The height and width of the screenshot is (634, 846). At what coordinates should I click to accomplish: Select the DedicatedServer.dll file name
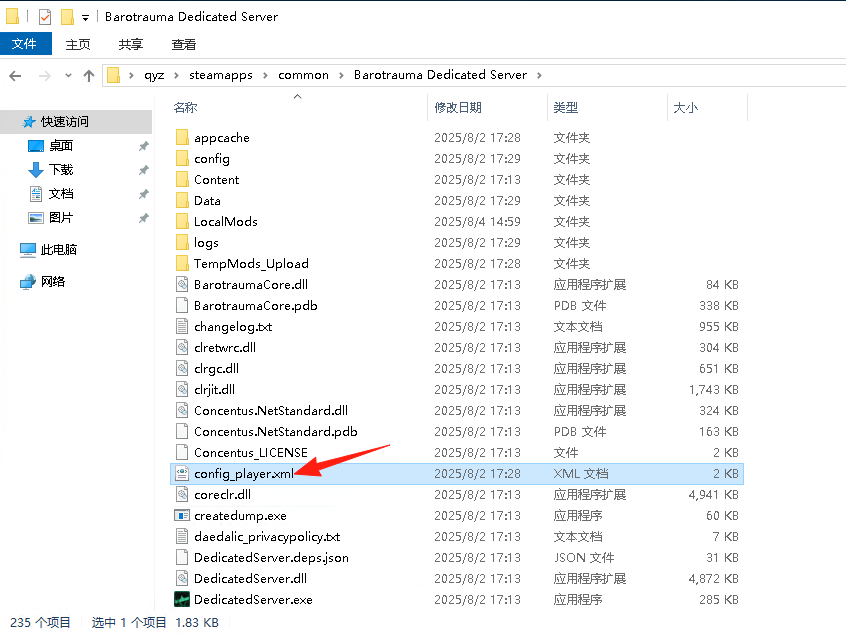[x=250, y=579]
